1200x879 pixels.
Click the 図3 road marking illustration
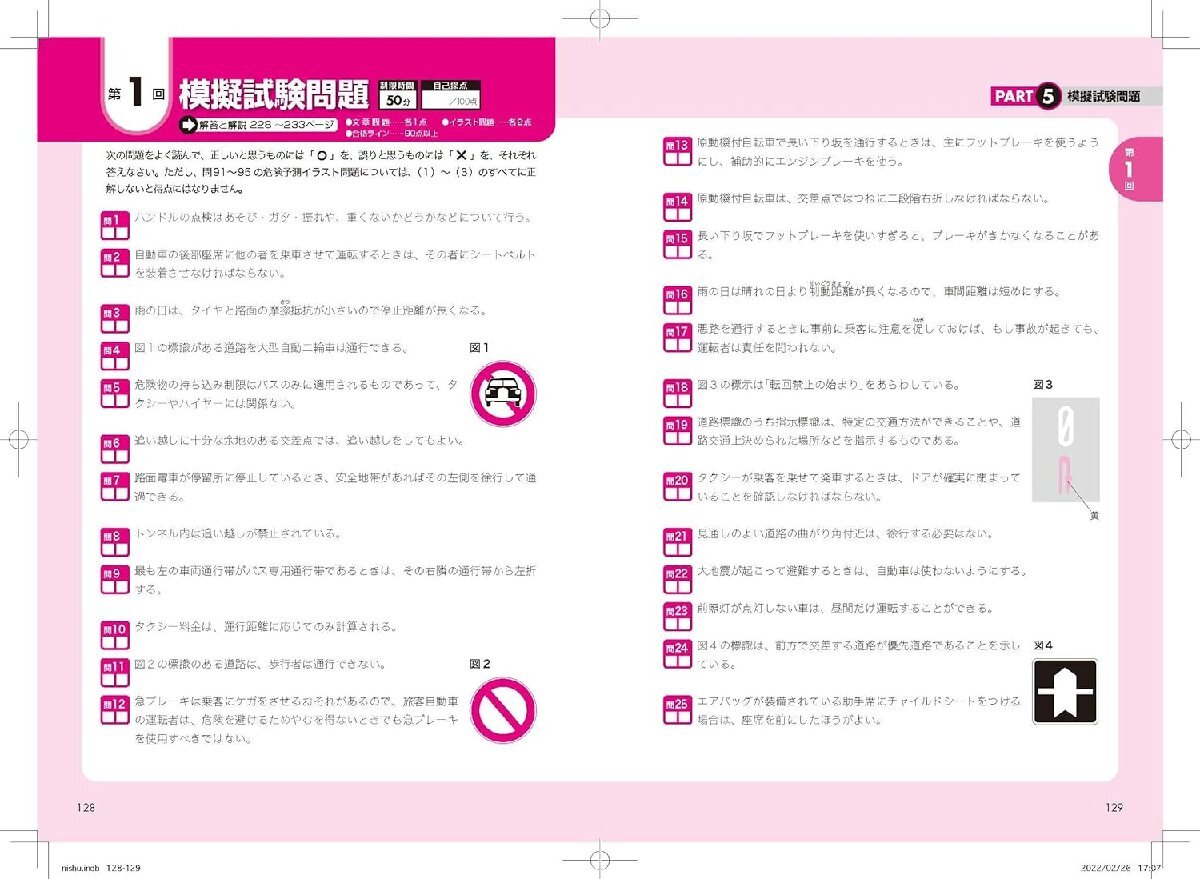click(x=1066, y=450)
